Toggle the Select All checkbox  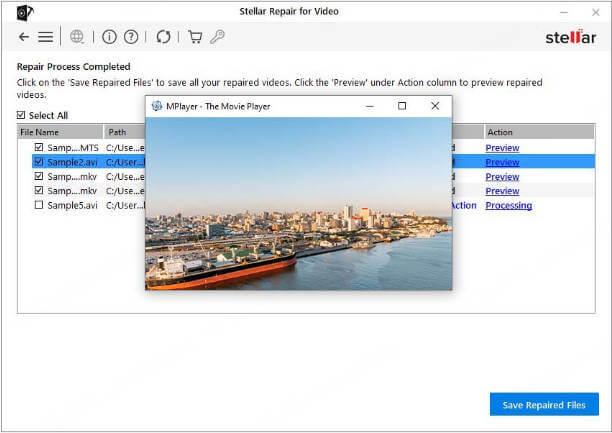coord(22,115)
